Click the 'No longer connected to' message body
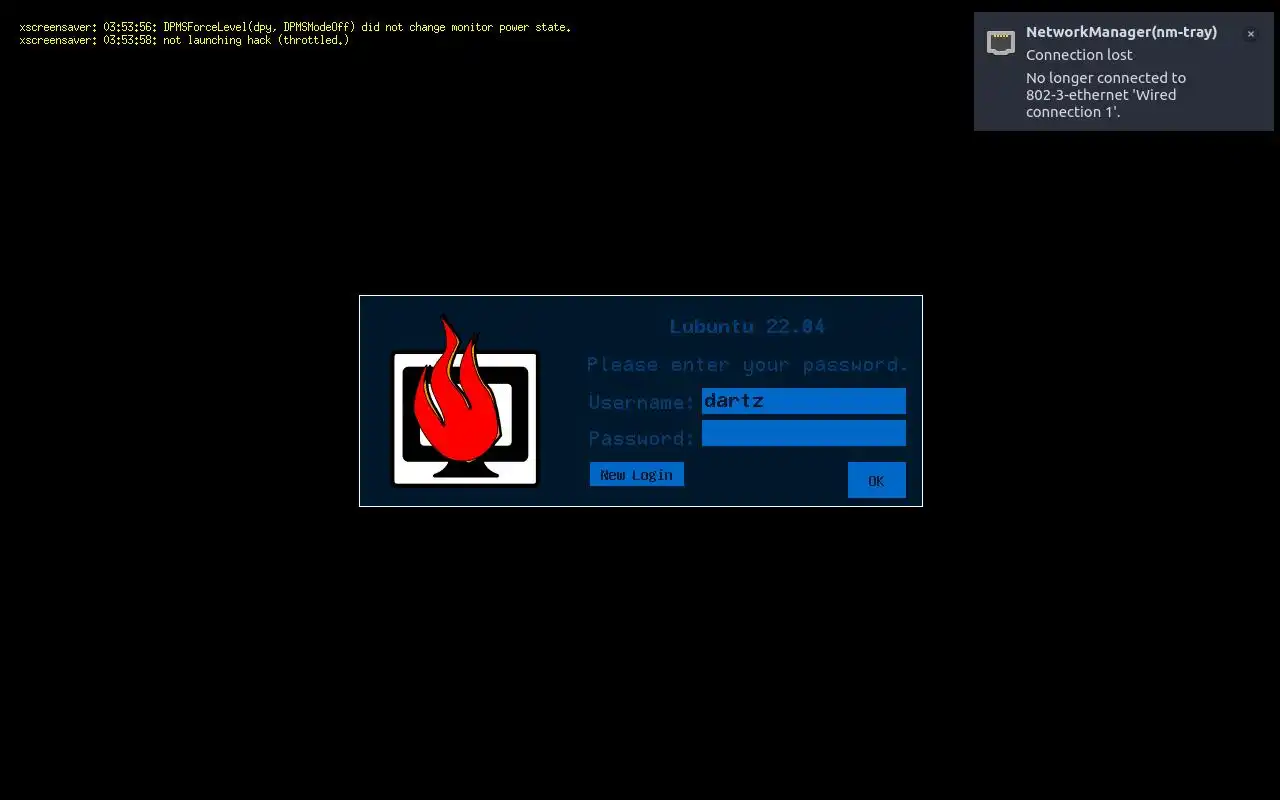 tap(1106, 95)
